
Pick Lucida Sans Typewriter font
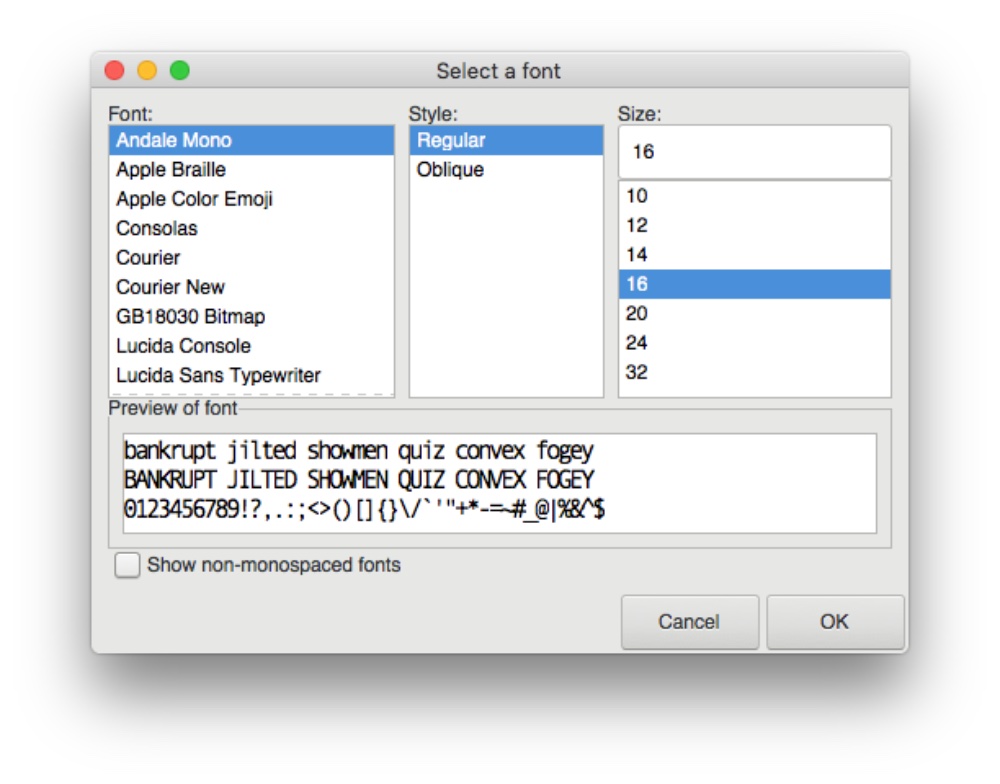(218, 376)
